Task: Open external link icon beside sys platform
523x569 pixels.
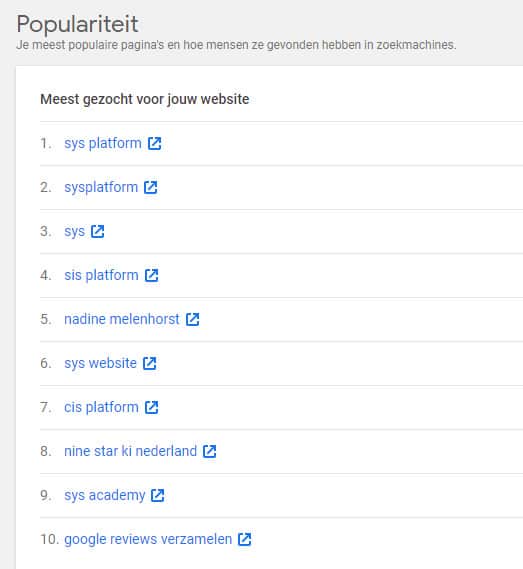Action: 155,143
